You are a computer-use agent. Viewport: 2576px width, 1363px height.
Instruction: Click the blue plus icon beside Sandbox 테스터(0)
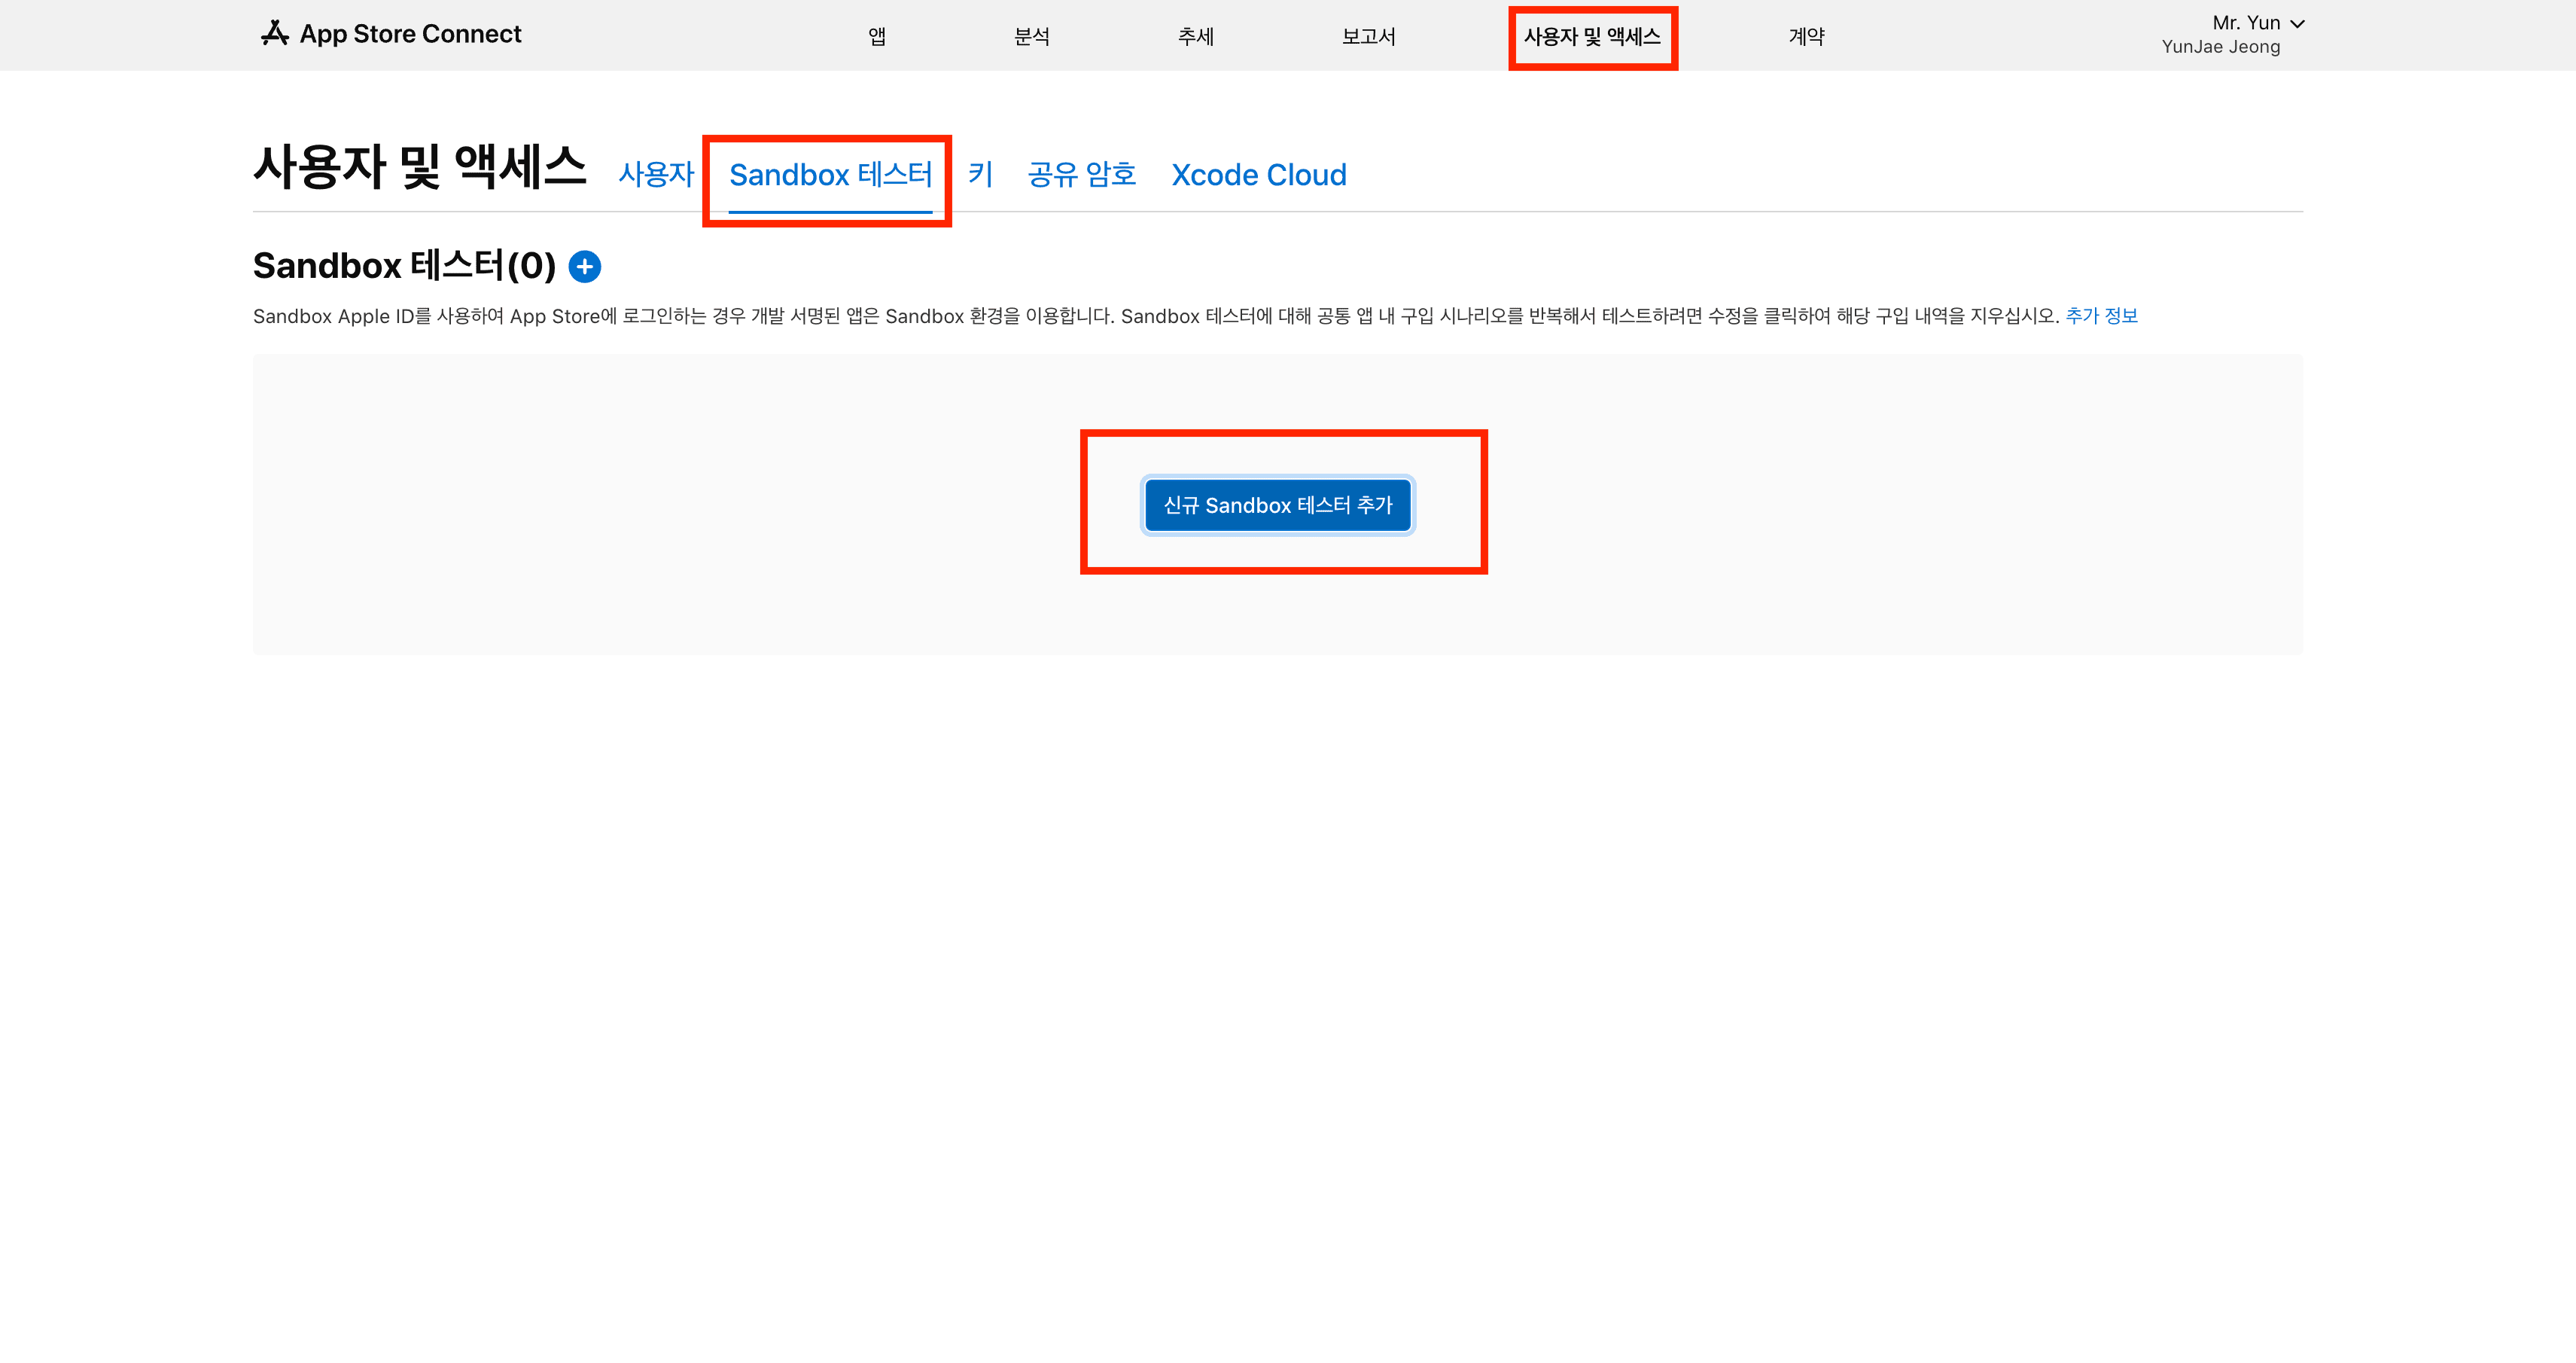[585, 267]
